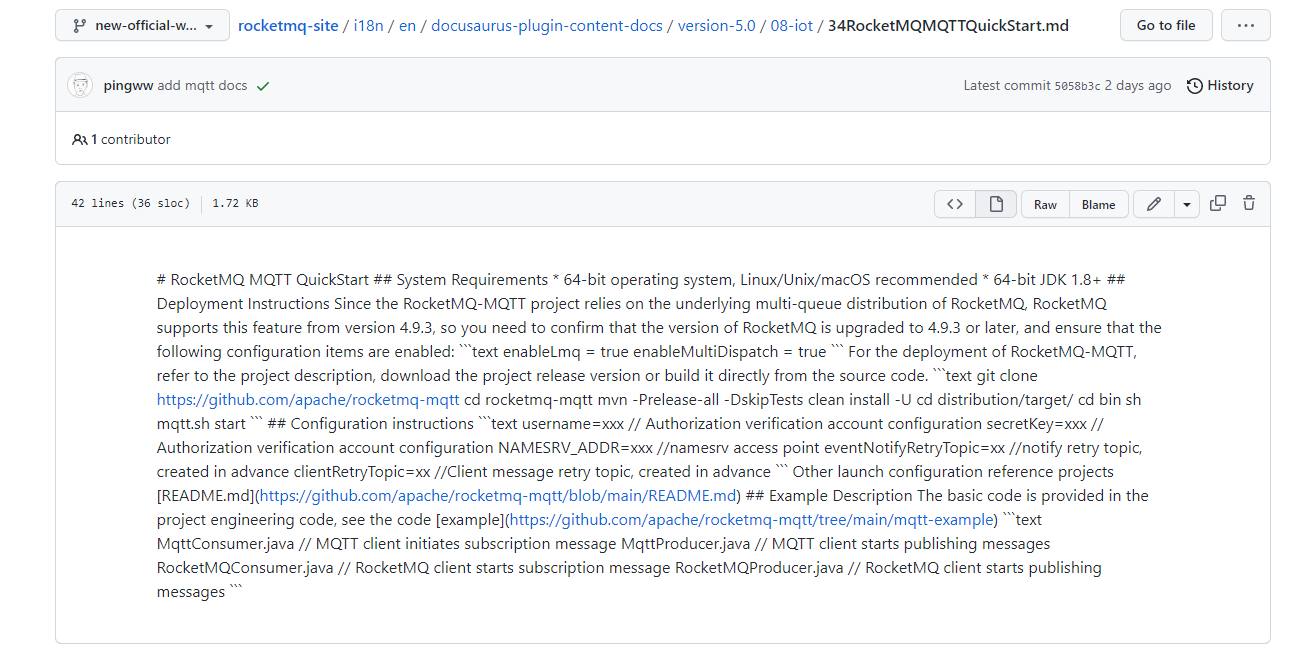Screen dimensions: 1304x656
Task: Open docusaurus-plugin-content-docs breadcrumb link
Action: point(547,26)
